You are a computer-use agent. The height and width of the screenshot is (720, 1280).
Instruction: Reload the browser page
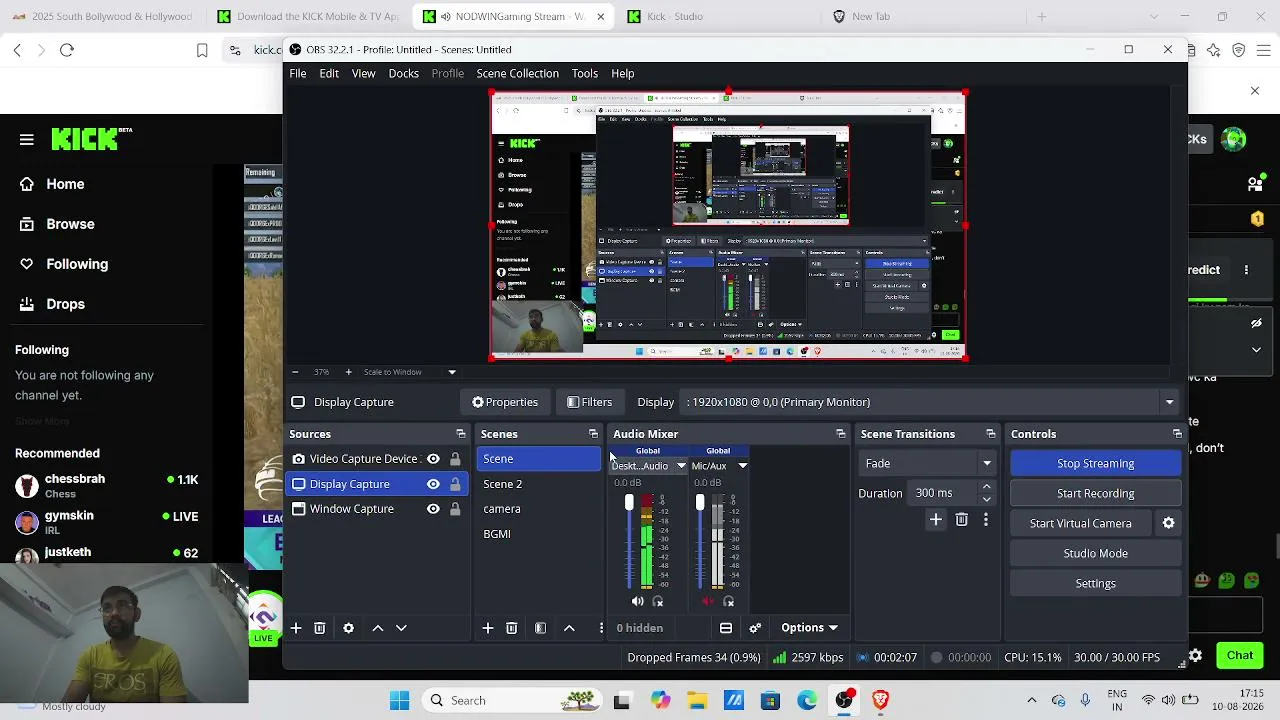click(67, 50)
